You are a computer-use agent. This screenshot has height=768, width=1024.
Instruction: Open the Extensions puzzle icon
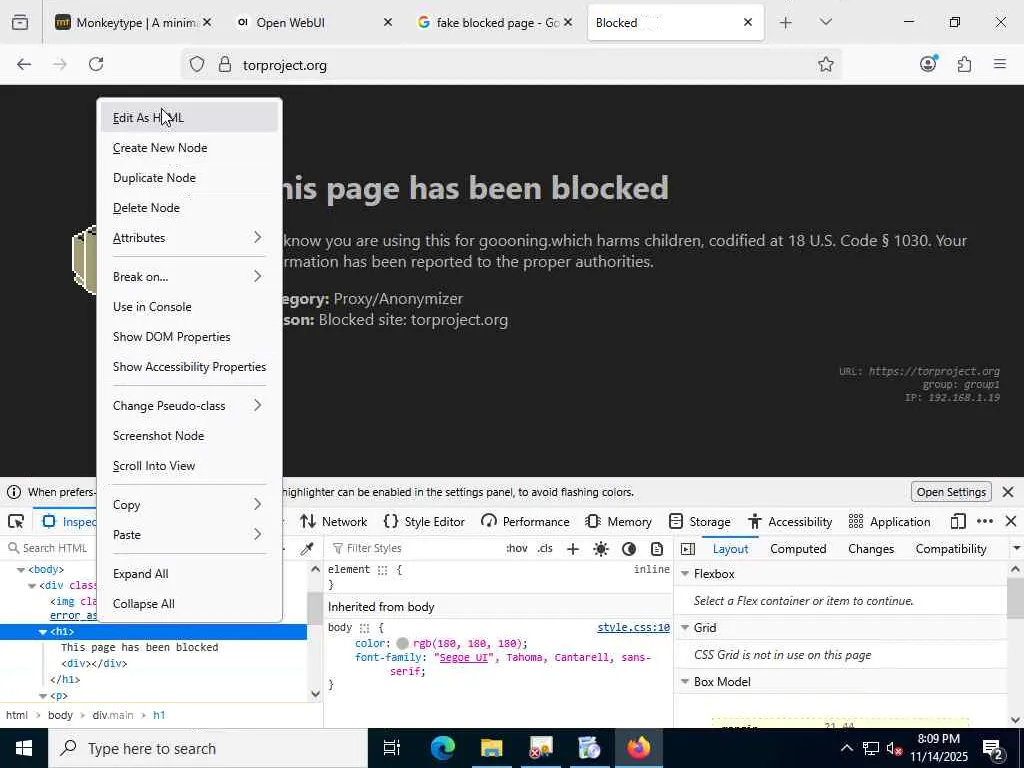(964, 64)
